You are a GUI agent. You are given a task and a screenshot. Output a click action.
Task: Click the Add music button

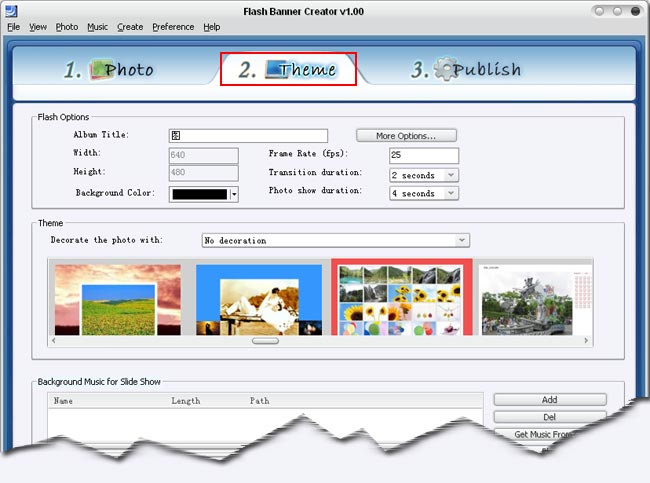pyautogui.click(x=549, y=399)
